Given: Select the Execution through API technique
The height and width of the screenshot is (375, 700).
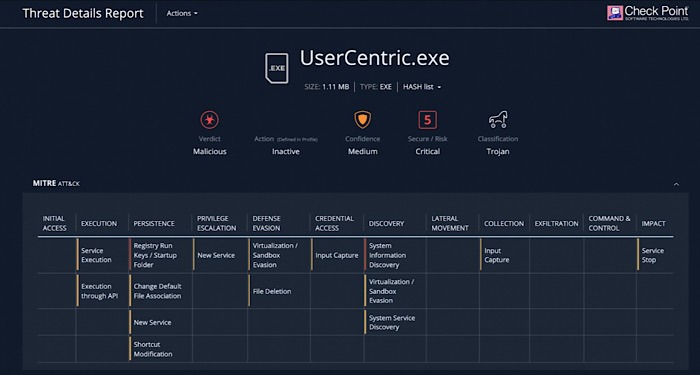Looking at the screenshot, I should tap(100, 291).
